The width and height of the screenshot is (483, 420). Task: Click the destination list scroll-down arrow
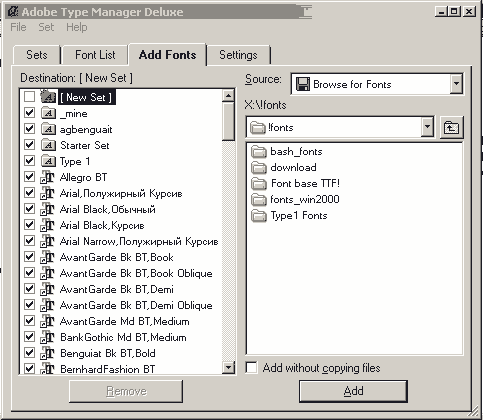pos(228,368)
